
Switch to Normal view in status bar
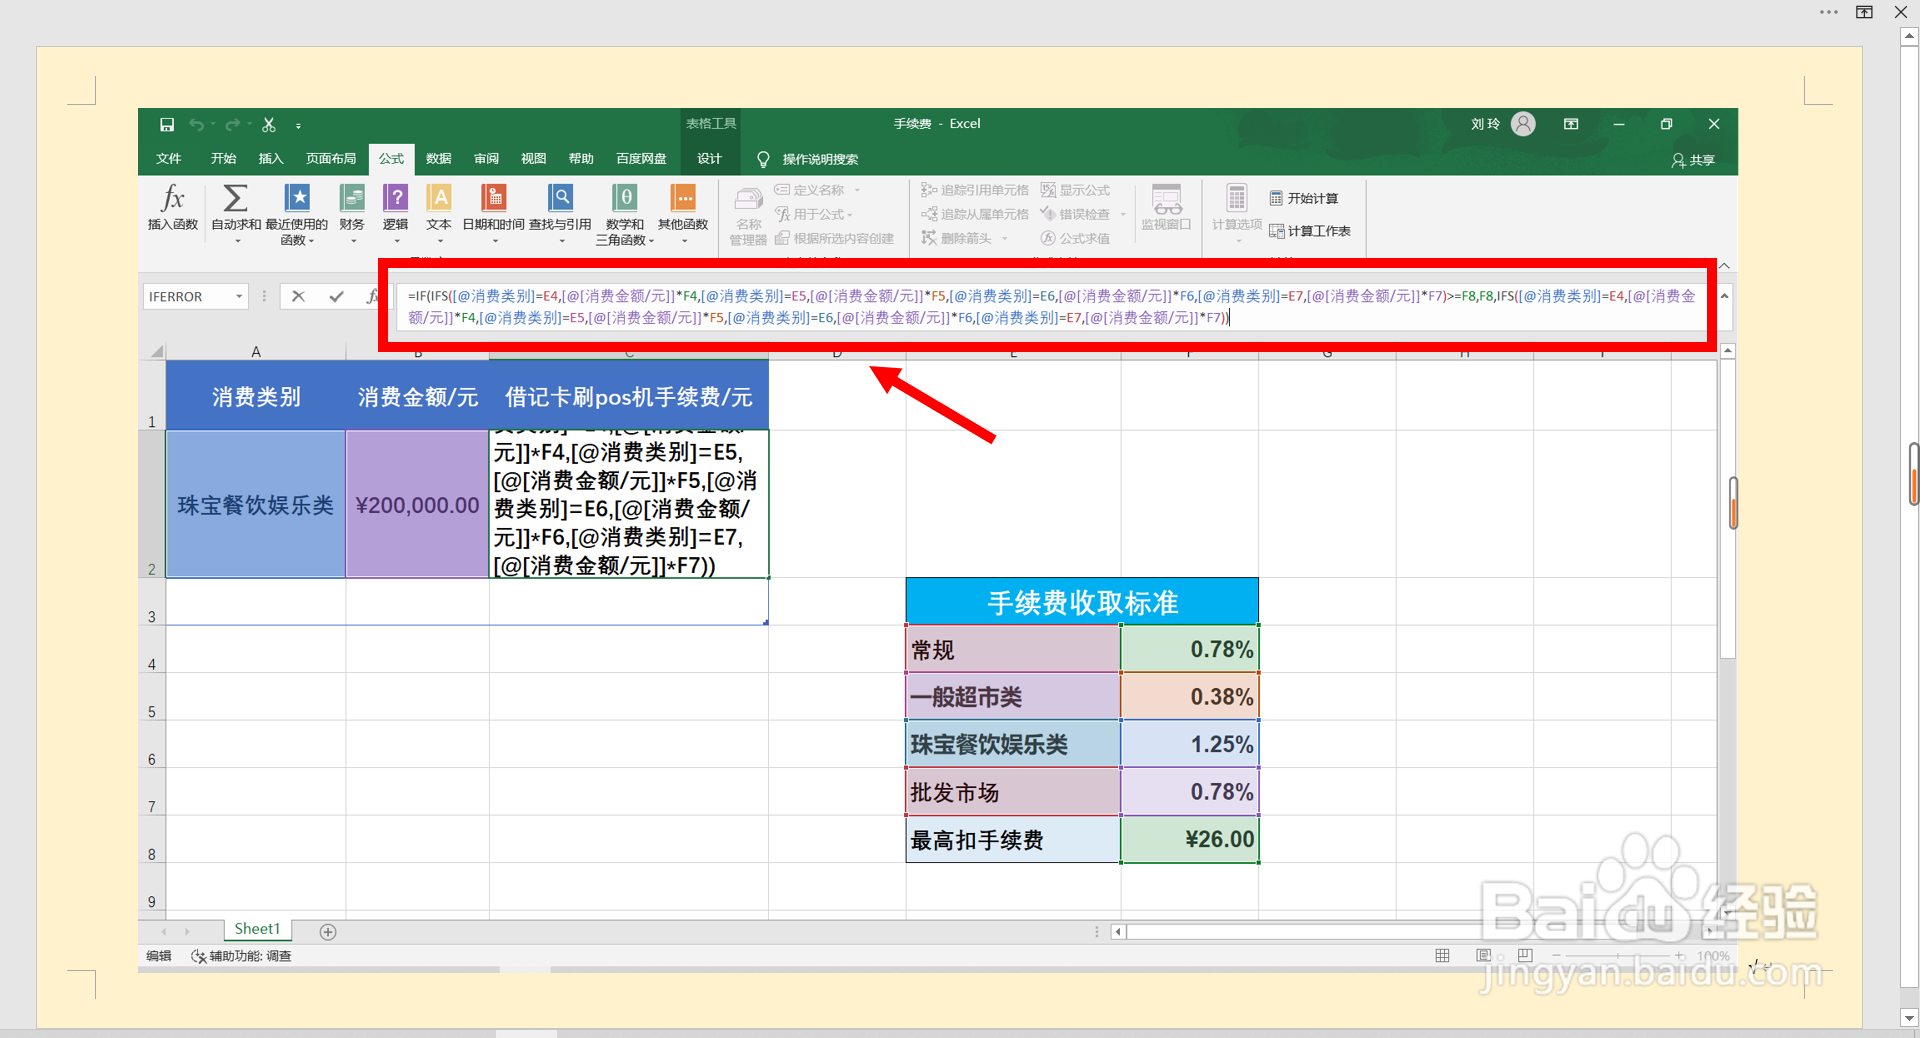pyautogui.click(x=1442, y=956)
